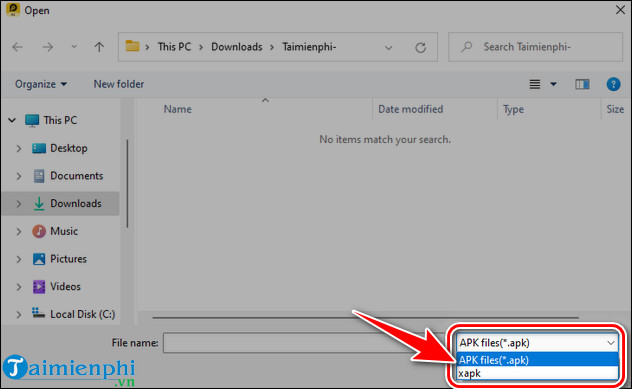Expand the Local Disk (C:) node
The width and height of the screenshot is (632, 389).
(x=19, y=315)
